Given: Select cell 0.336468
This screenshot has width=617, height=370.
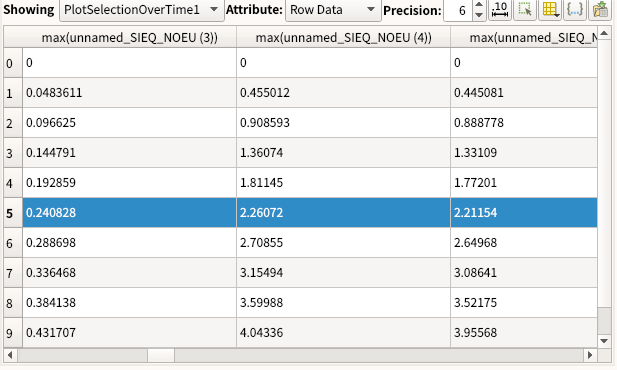Looking at the screenshot, I should [129, 273].
